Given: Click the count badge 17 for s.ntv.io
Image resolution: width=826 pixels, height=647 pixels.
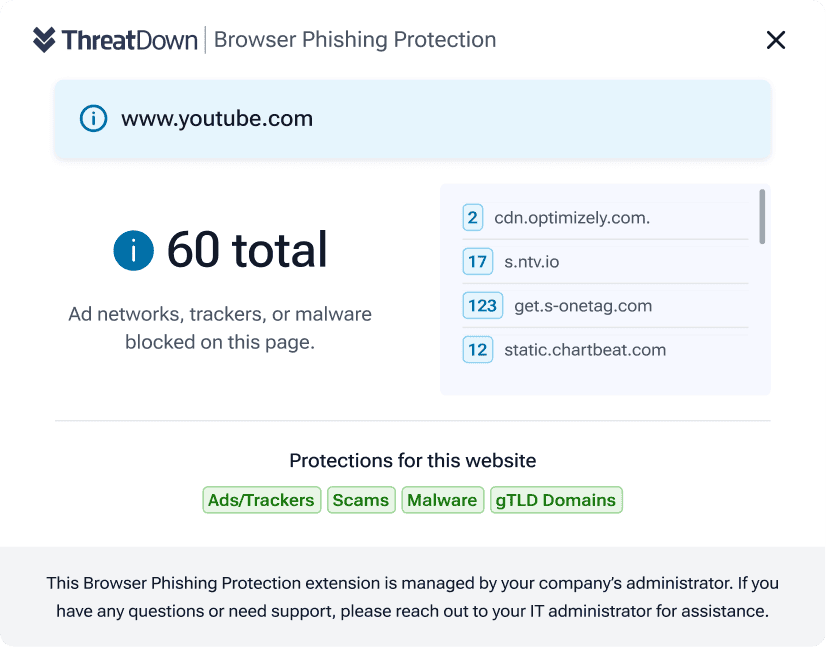Looking at the screenshot, I should pos(477,262).
